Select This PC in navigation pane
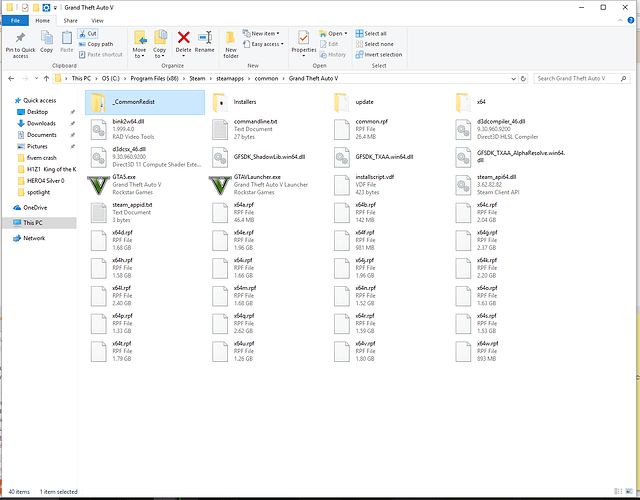 point(39,223)
